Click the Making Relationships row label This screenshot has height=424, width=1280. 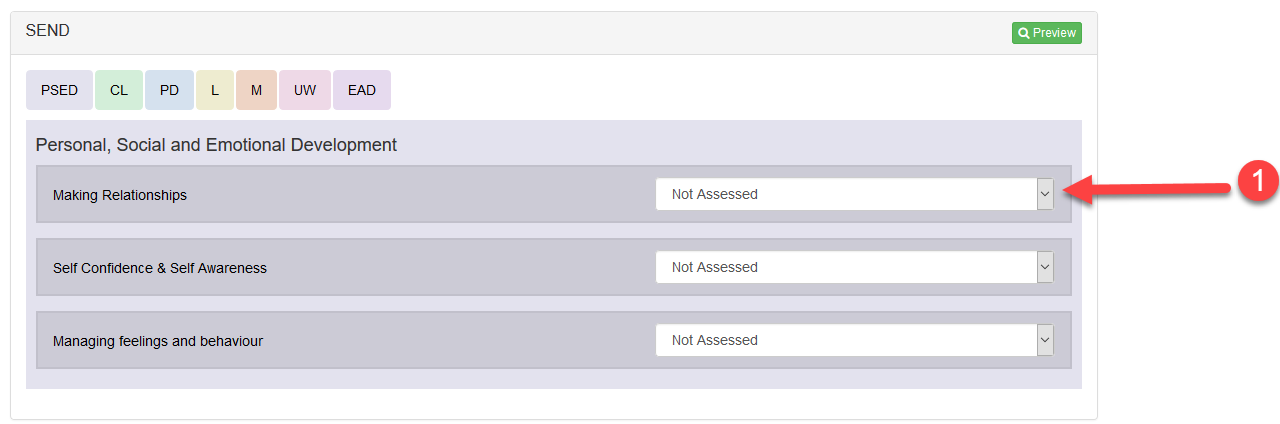pyautogui.click(x=120, y=195)
